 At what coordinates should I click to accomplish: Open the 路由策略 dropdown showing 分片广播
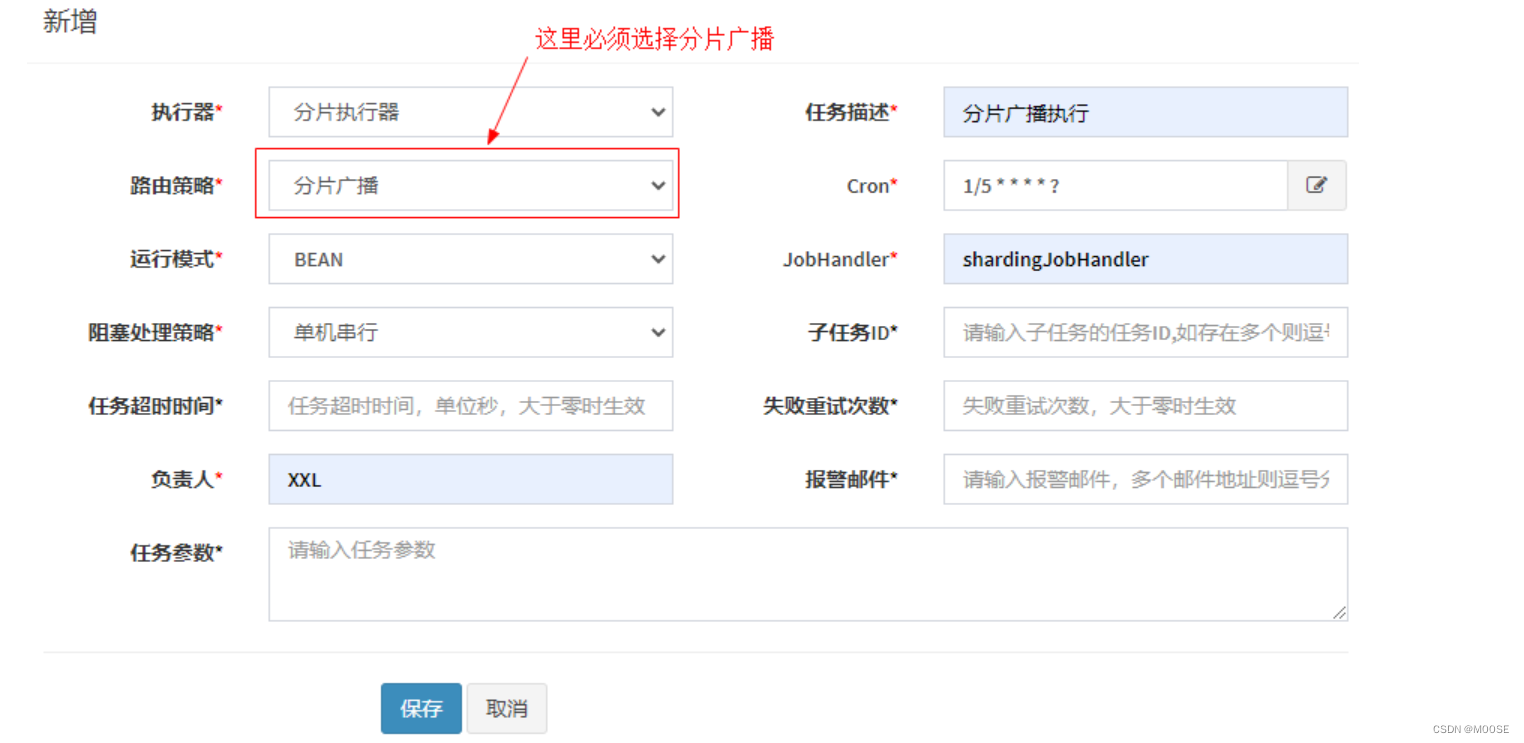(x=470, y=186)
